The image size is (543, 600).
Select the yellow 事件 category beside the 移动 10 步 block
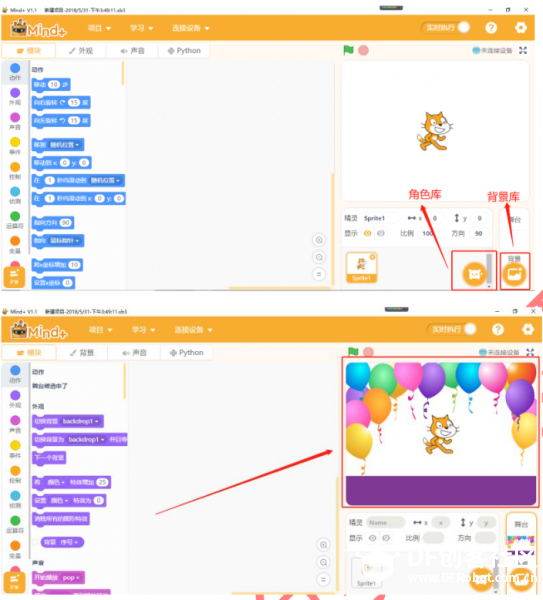(x=15, y=146)
